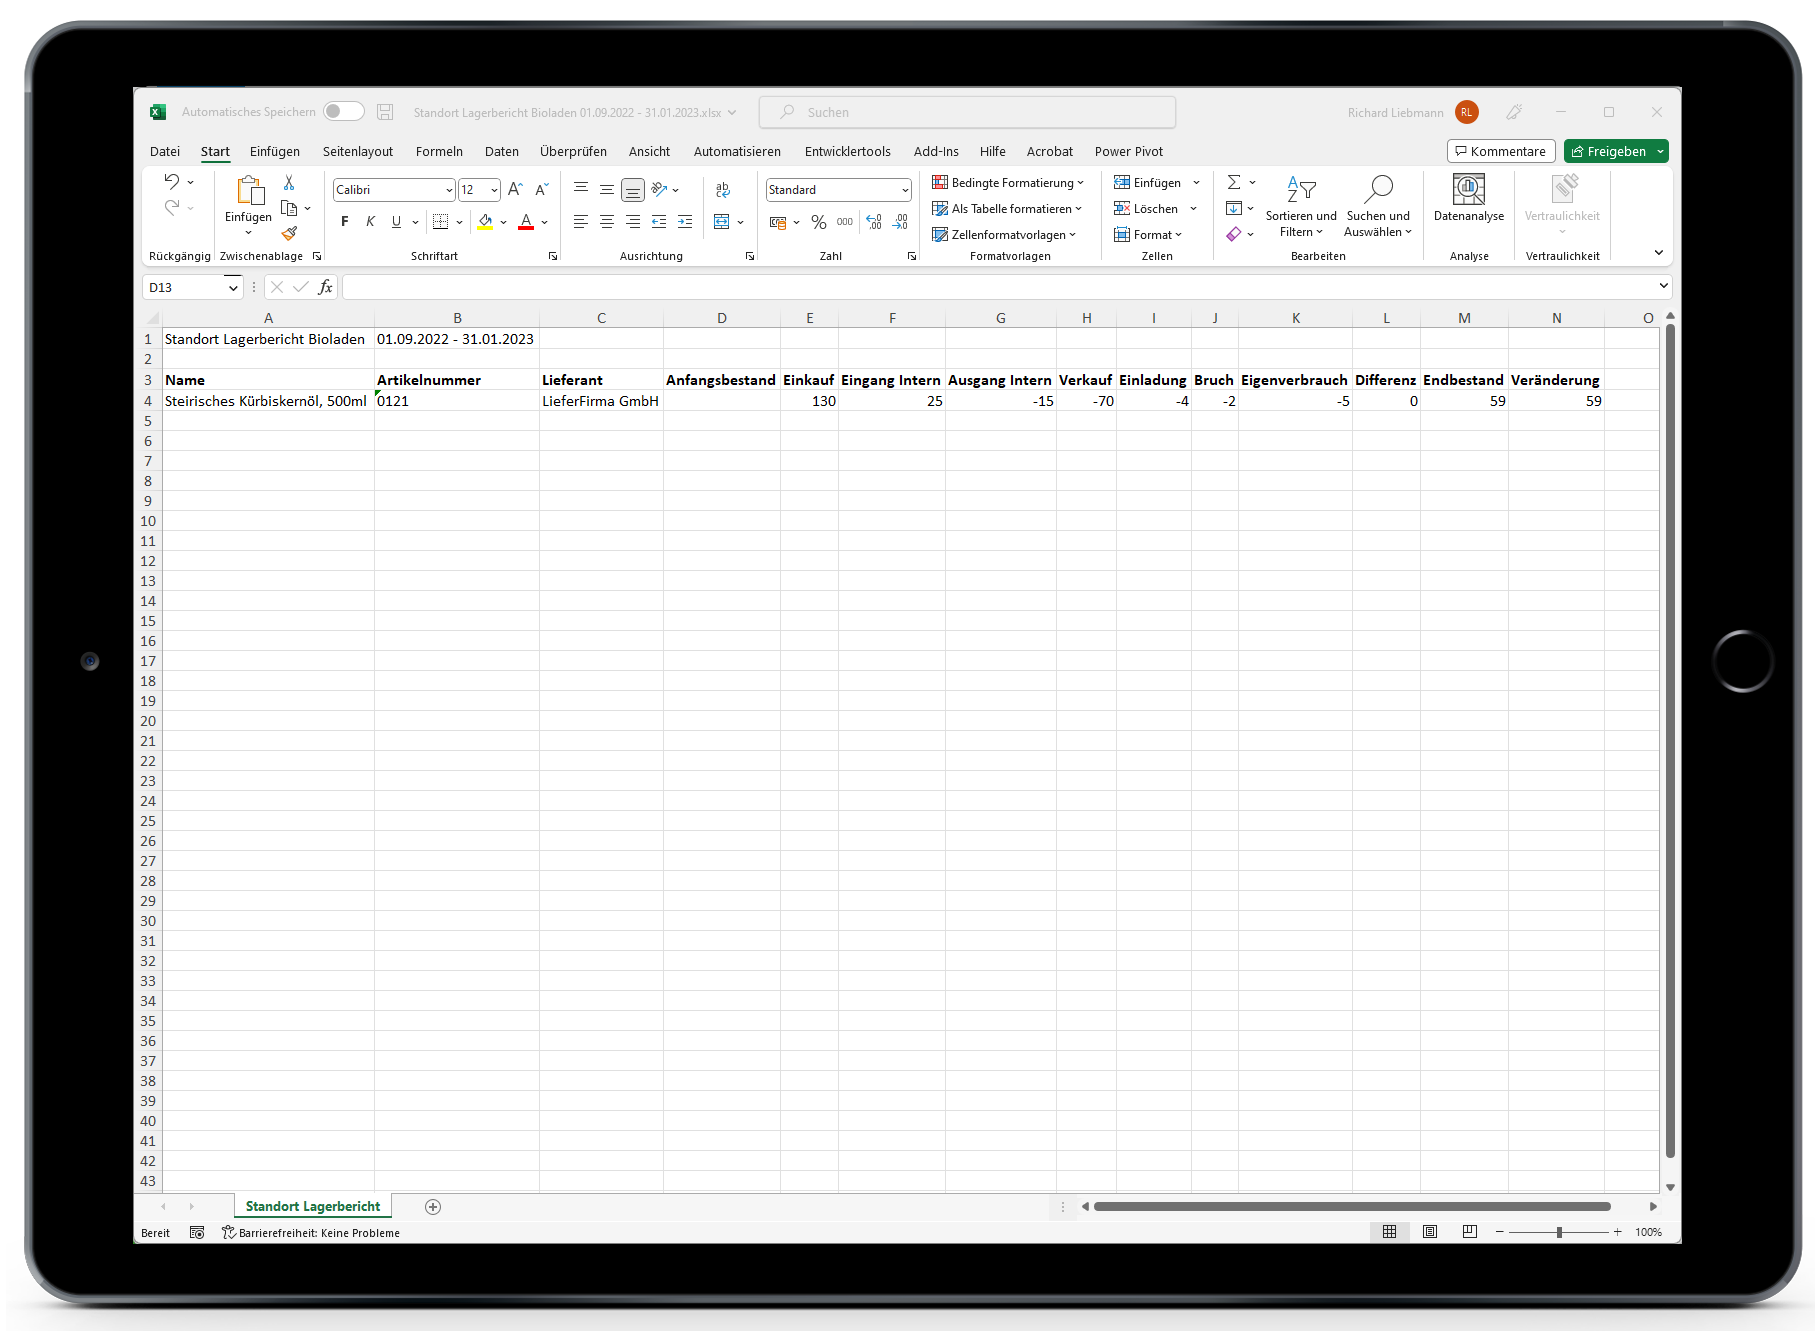
Task: Click the Freigeben button
Action: pos(1608,152)
